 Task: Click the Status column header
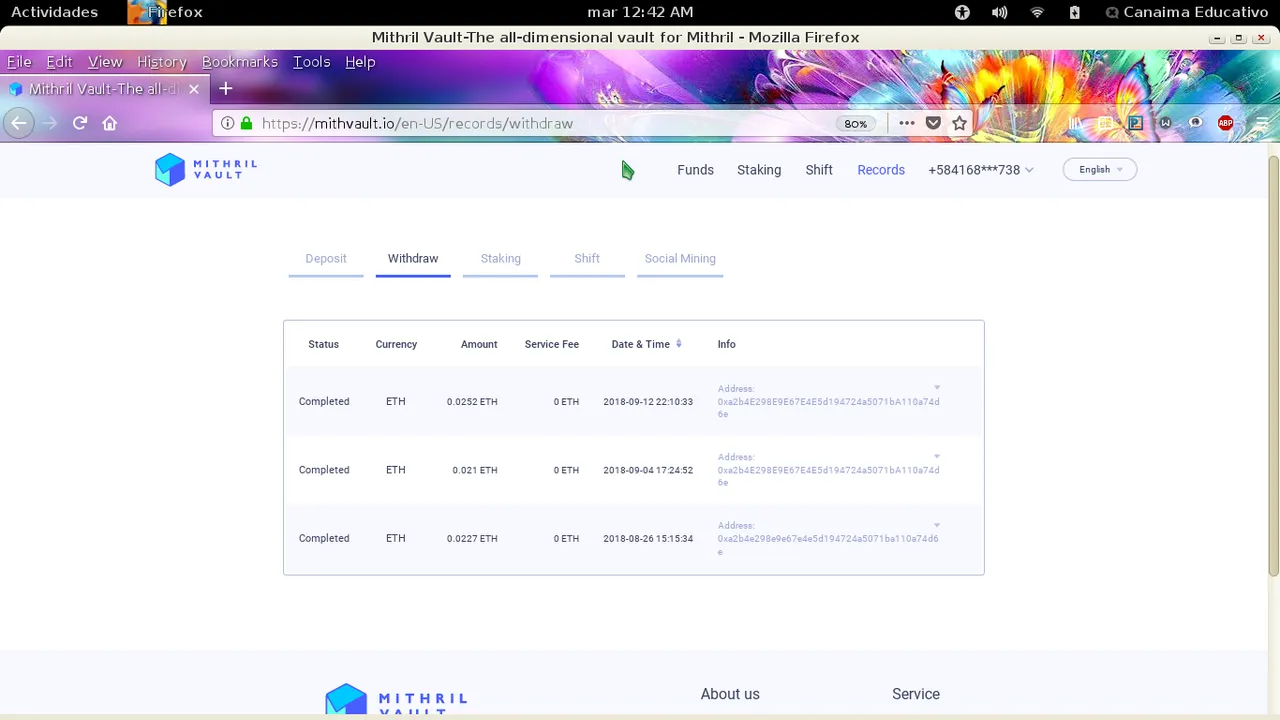pyautogui.click(x=323, y=344)
